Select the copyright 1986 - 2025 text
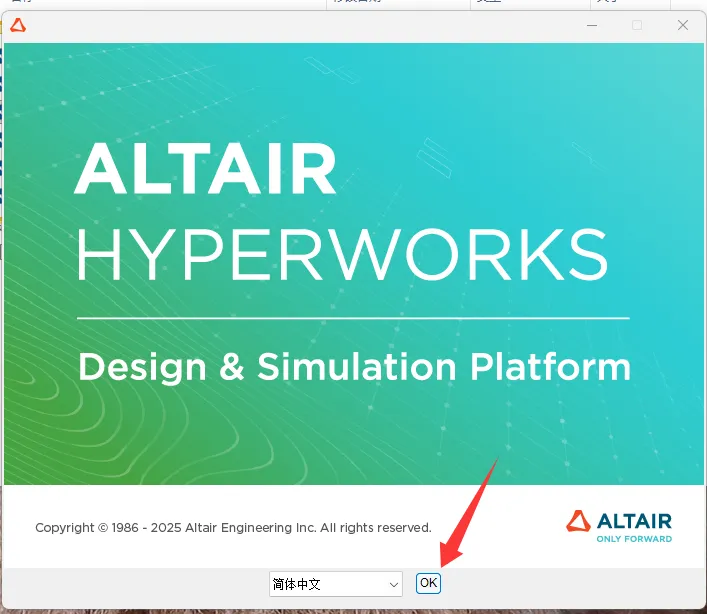 tap(233, 527)
